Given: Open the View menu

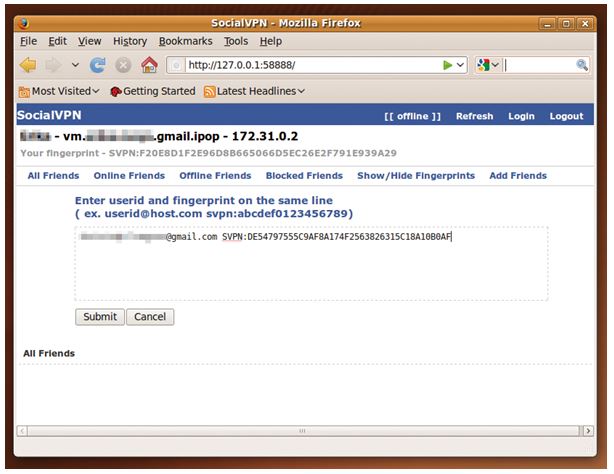Looking at the screenshot, I should click(89, 41).
